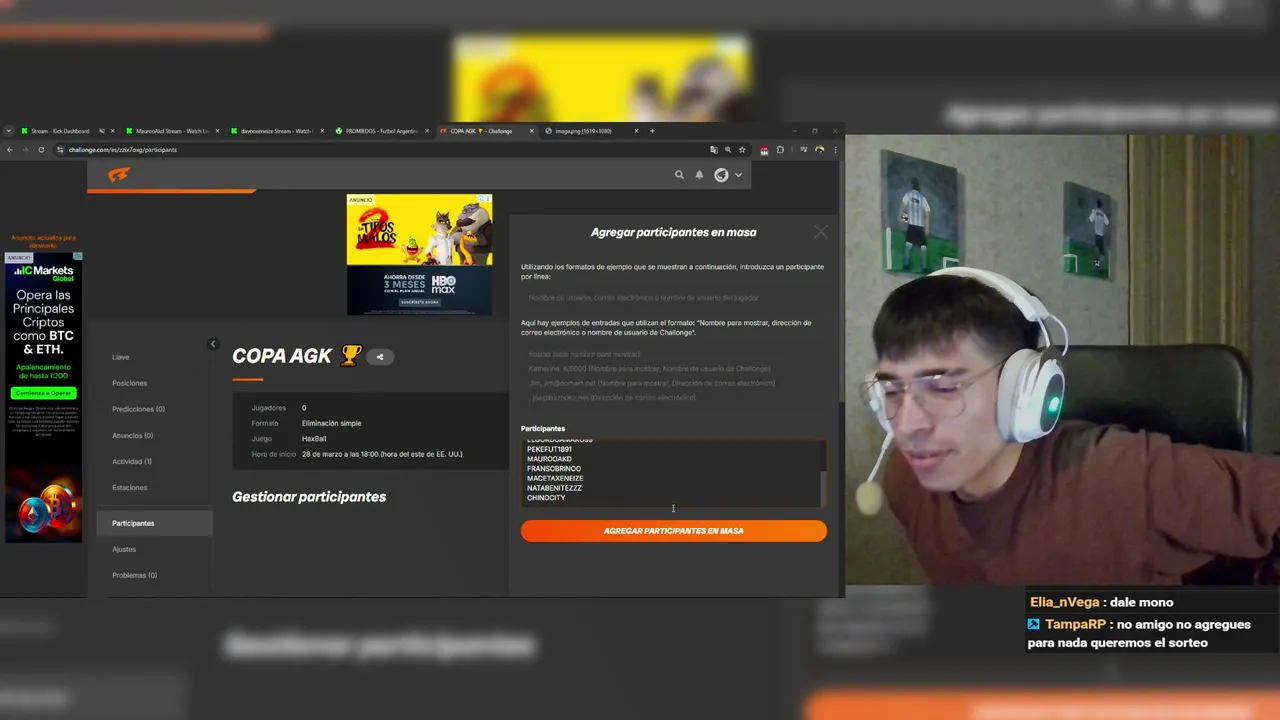Click the Participantes textarea scrollbar
Image resolution: width=1280 pixels, height=720 pixels.
pyautogui.click(x=823, y=488)
